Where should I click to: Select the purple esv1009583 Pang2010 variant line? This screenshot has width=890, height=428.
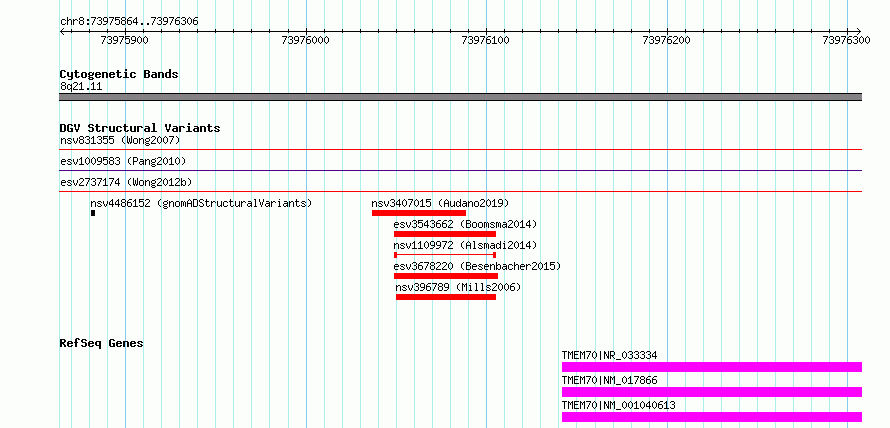coord(461,170)
